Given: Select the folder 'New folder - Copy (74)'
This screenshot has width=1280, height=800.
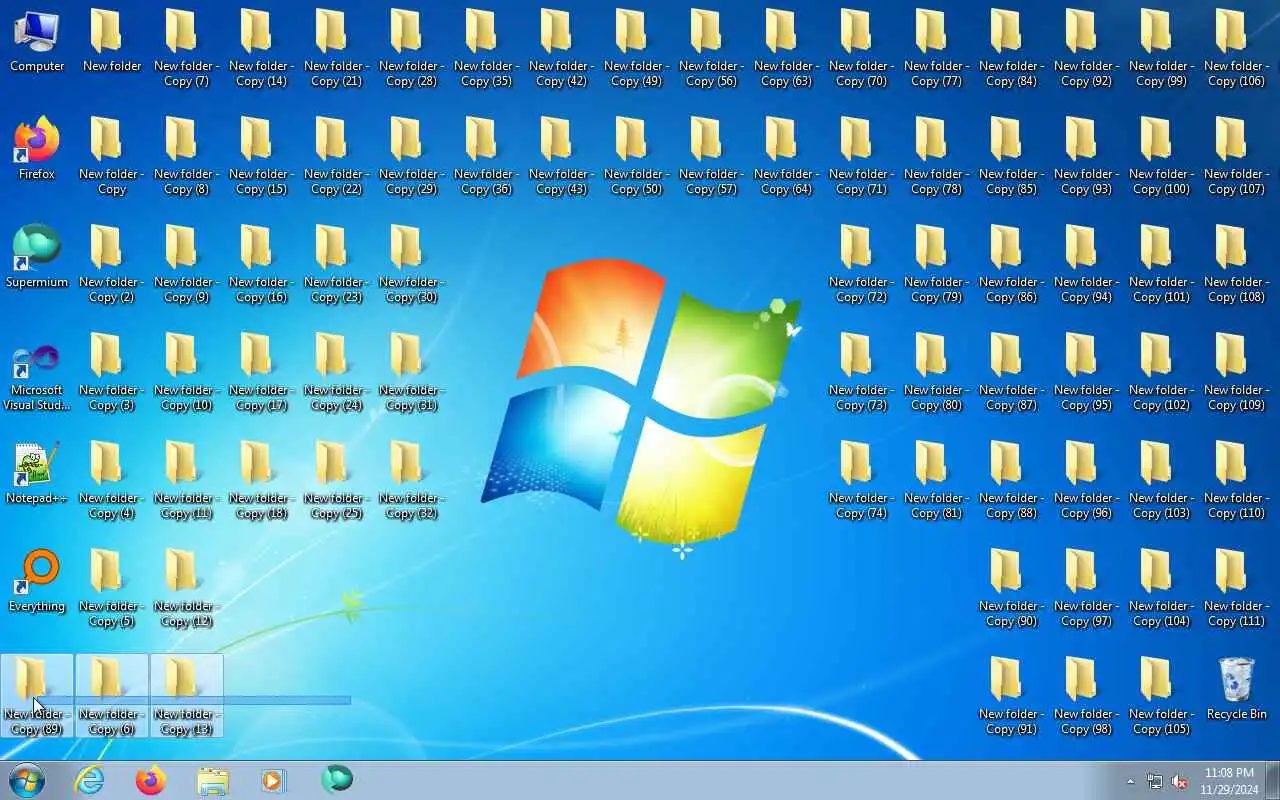Looking at the screenshot, I should (x=862, y=480).
